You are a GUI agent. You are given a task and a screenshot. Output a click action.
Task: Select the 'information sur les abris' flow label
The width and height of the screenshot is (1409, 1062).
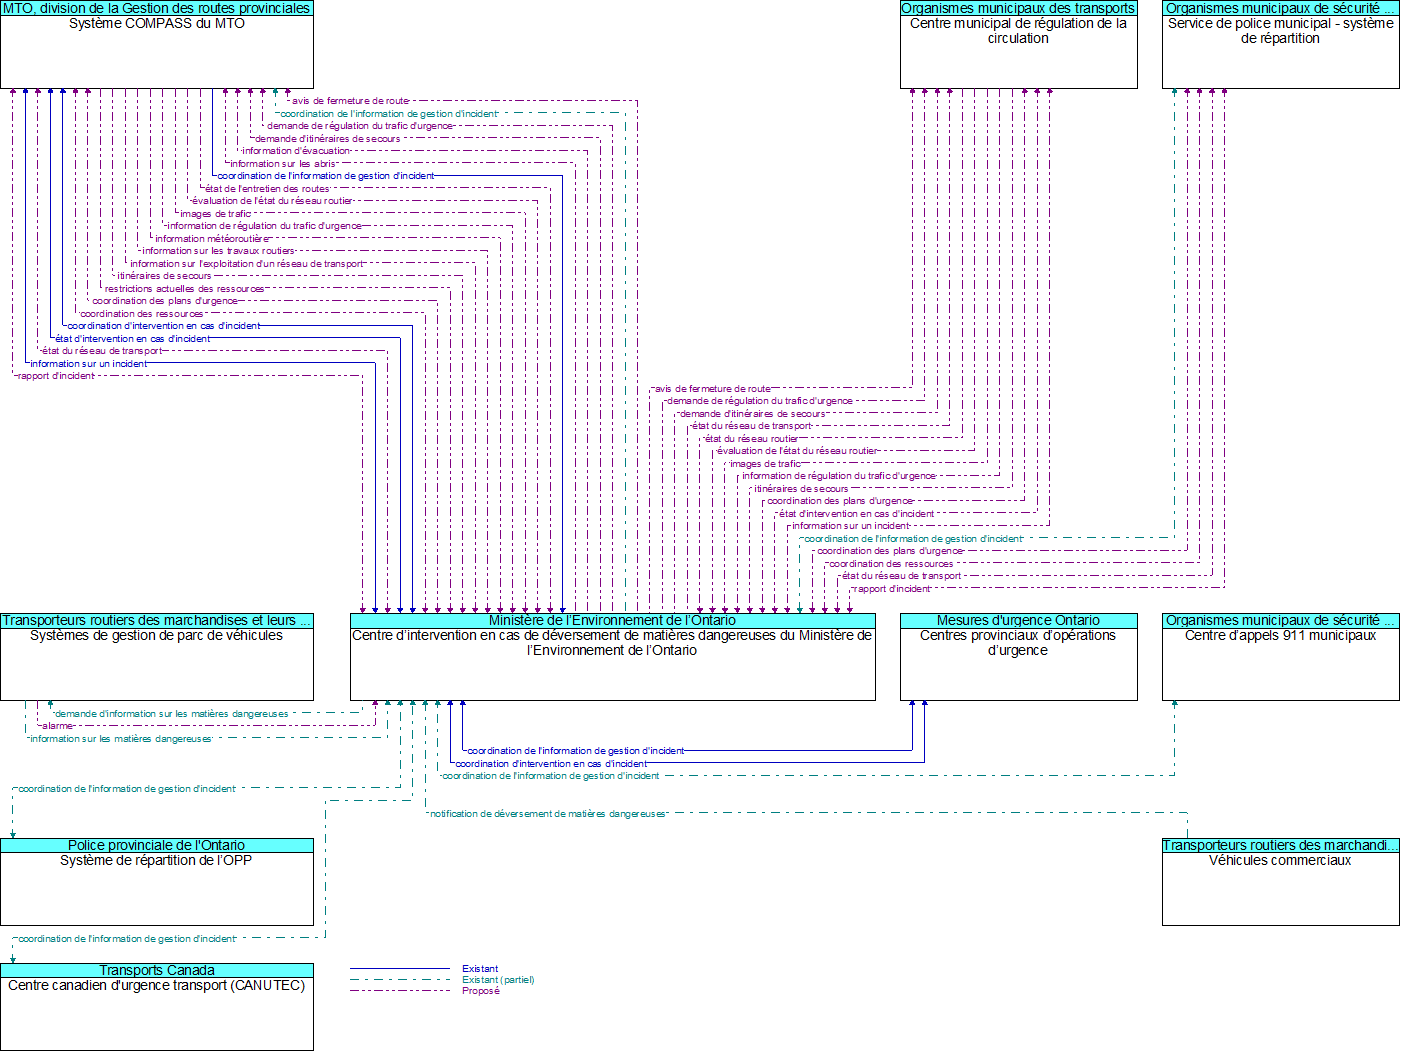click(283, 164)
